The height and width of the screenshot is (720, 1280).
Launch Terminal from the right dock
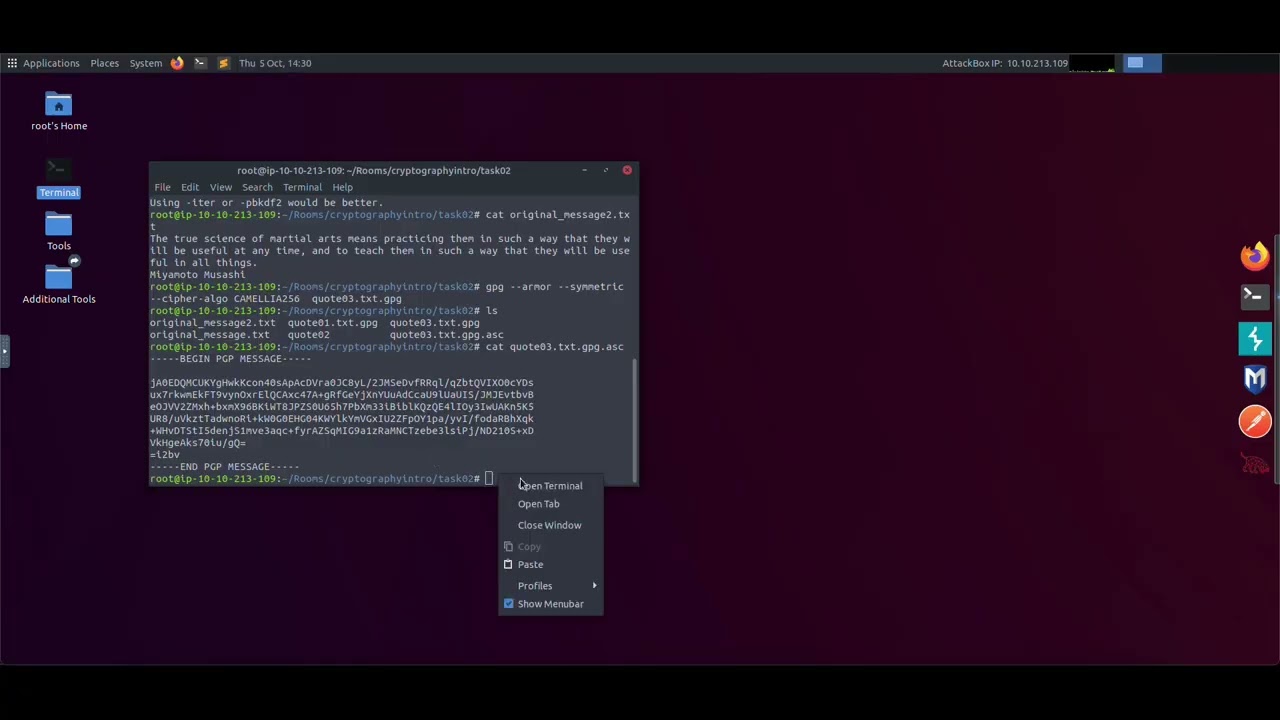(1253, 296)
